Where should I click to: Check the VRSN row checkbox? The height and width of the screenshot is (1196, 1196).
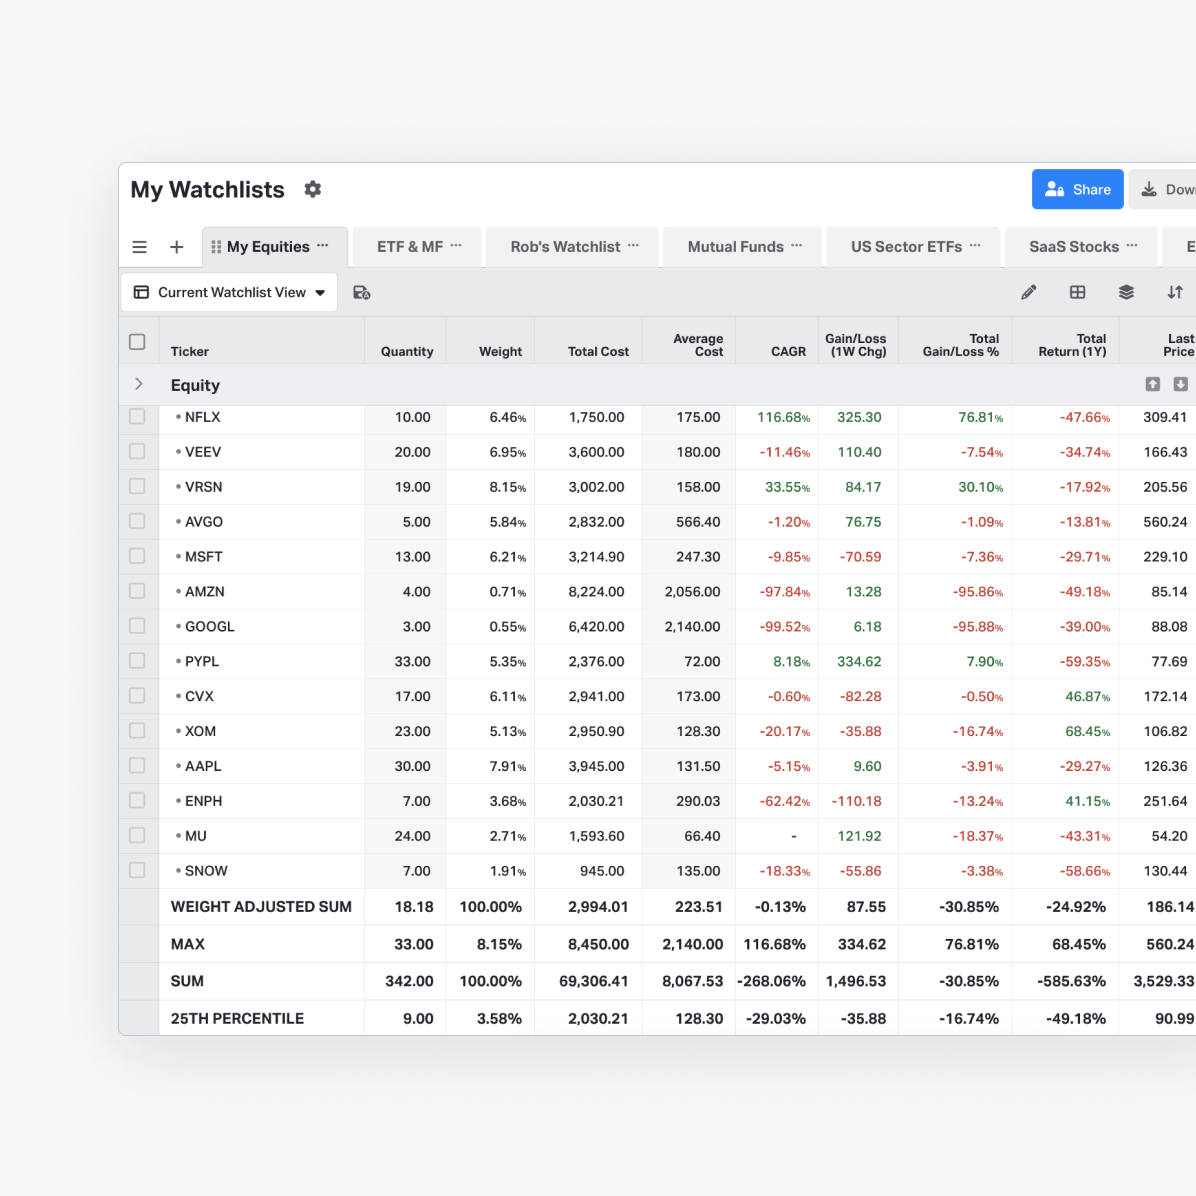(x=137, y=487)
